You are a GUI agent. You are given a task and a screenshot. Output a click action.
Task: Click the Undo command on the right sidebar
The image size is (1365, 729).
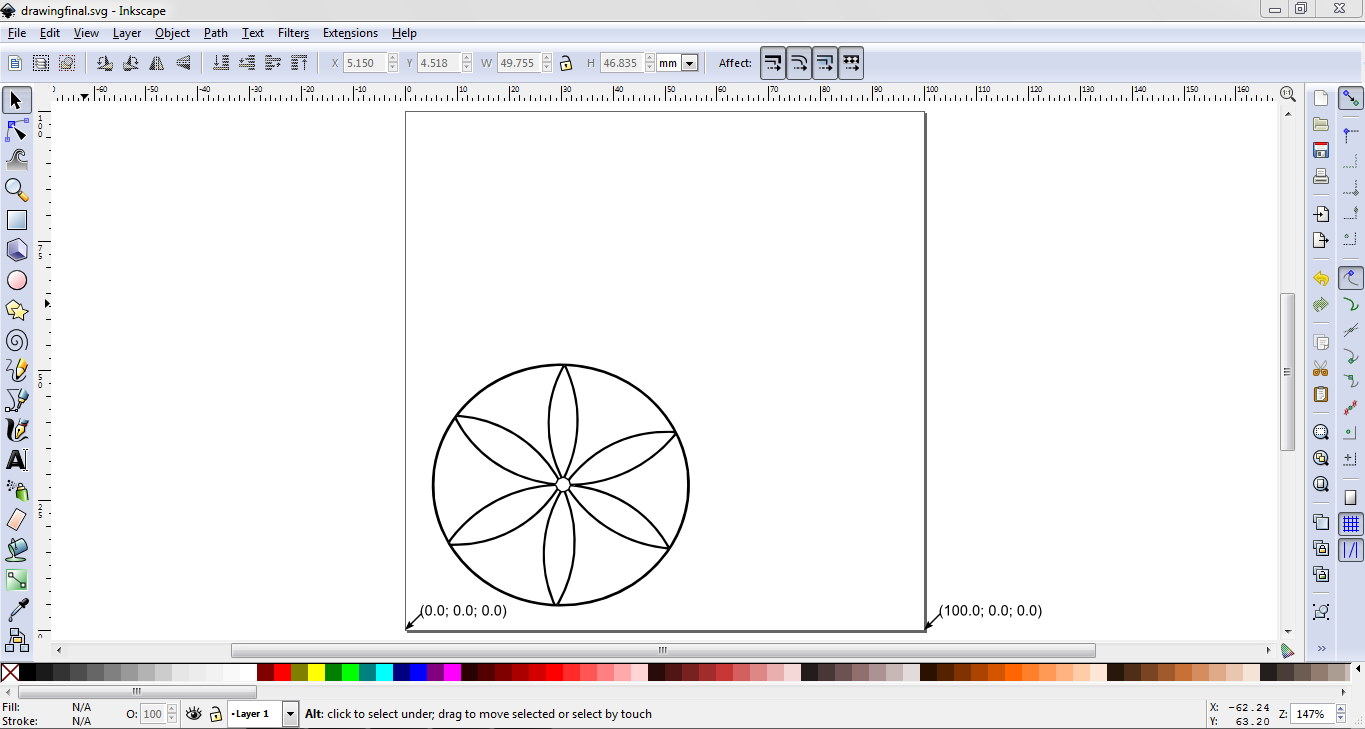point(1320,278)
